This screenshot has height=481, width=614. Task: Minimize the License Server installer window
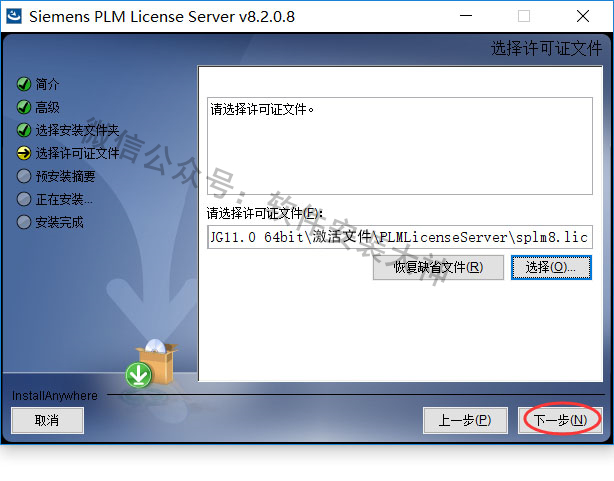coord(466,16)
